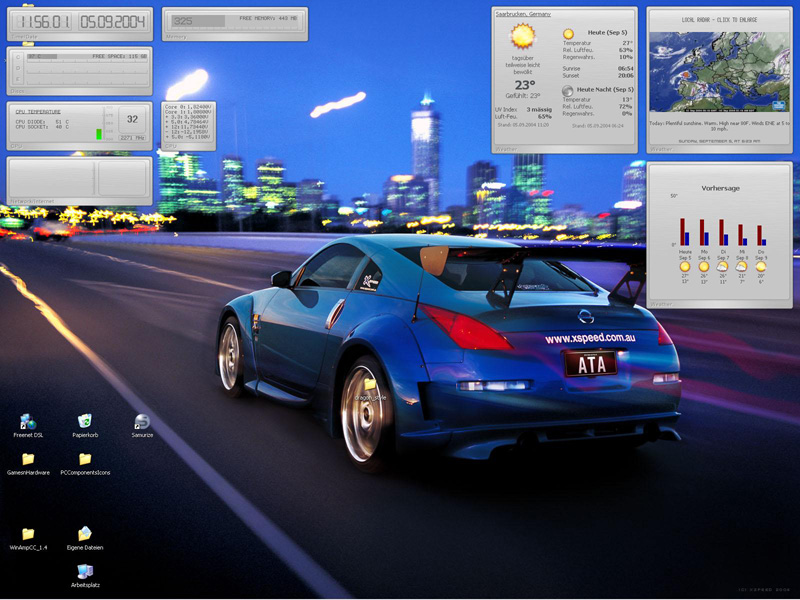Select the PCComponentsIcons folder

pyautogui.click(x=85, y=463)
